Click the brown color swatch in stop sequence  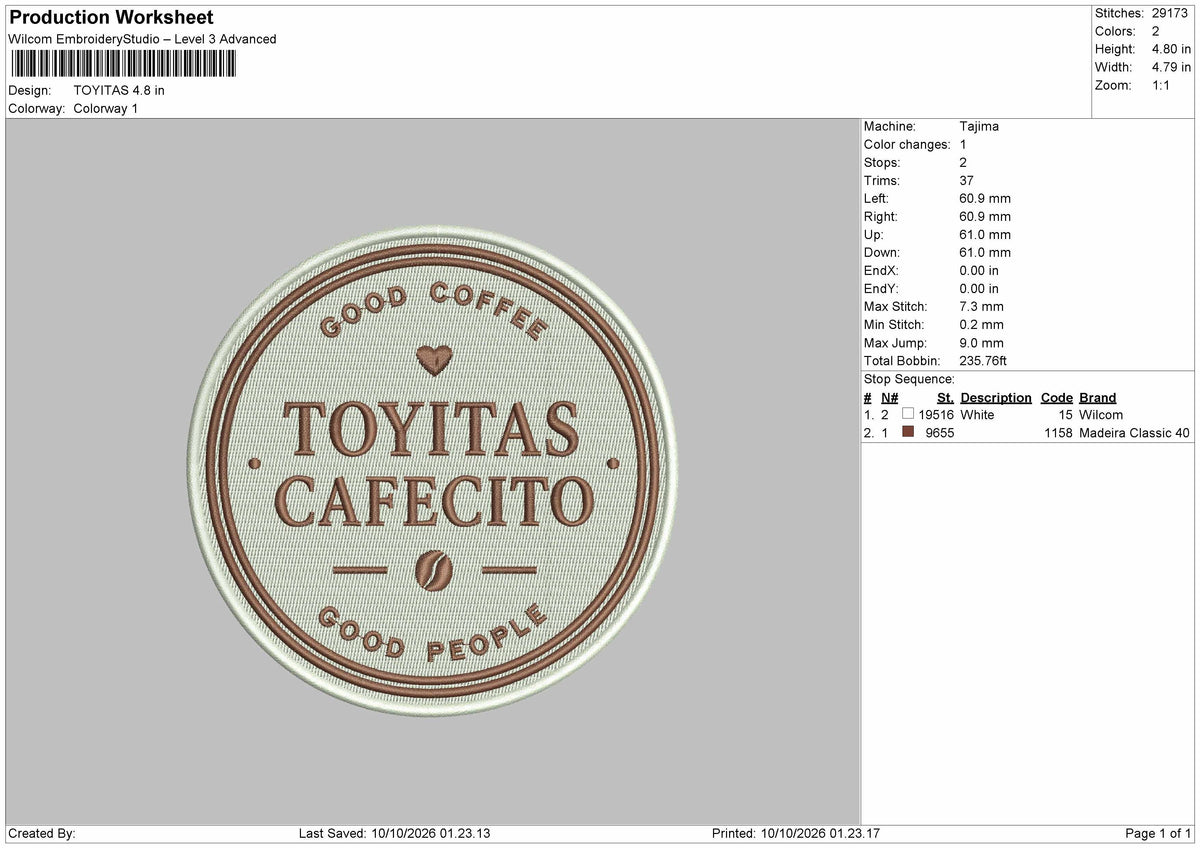point(908,433)
